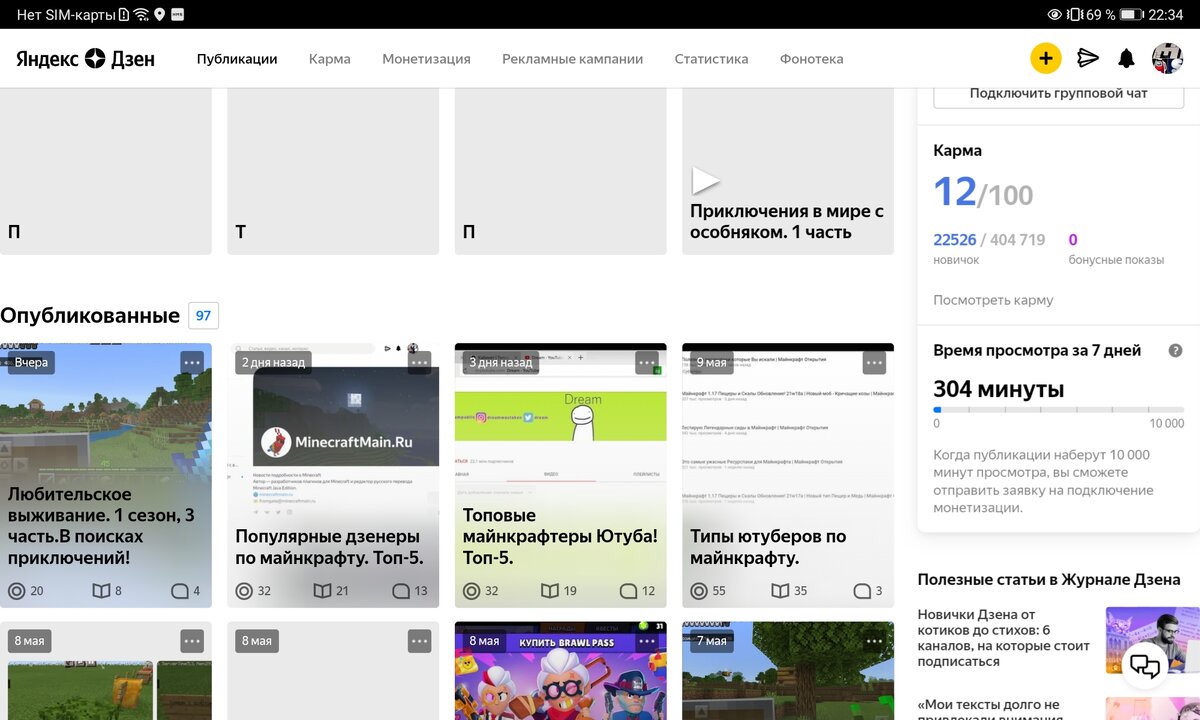Click reads book icon with 19
This screenshot has height=720, width=1200.
pyautogui.click(x=550, y=591)
